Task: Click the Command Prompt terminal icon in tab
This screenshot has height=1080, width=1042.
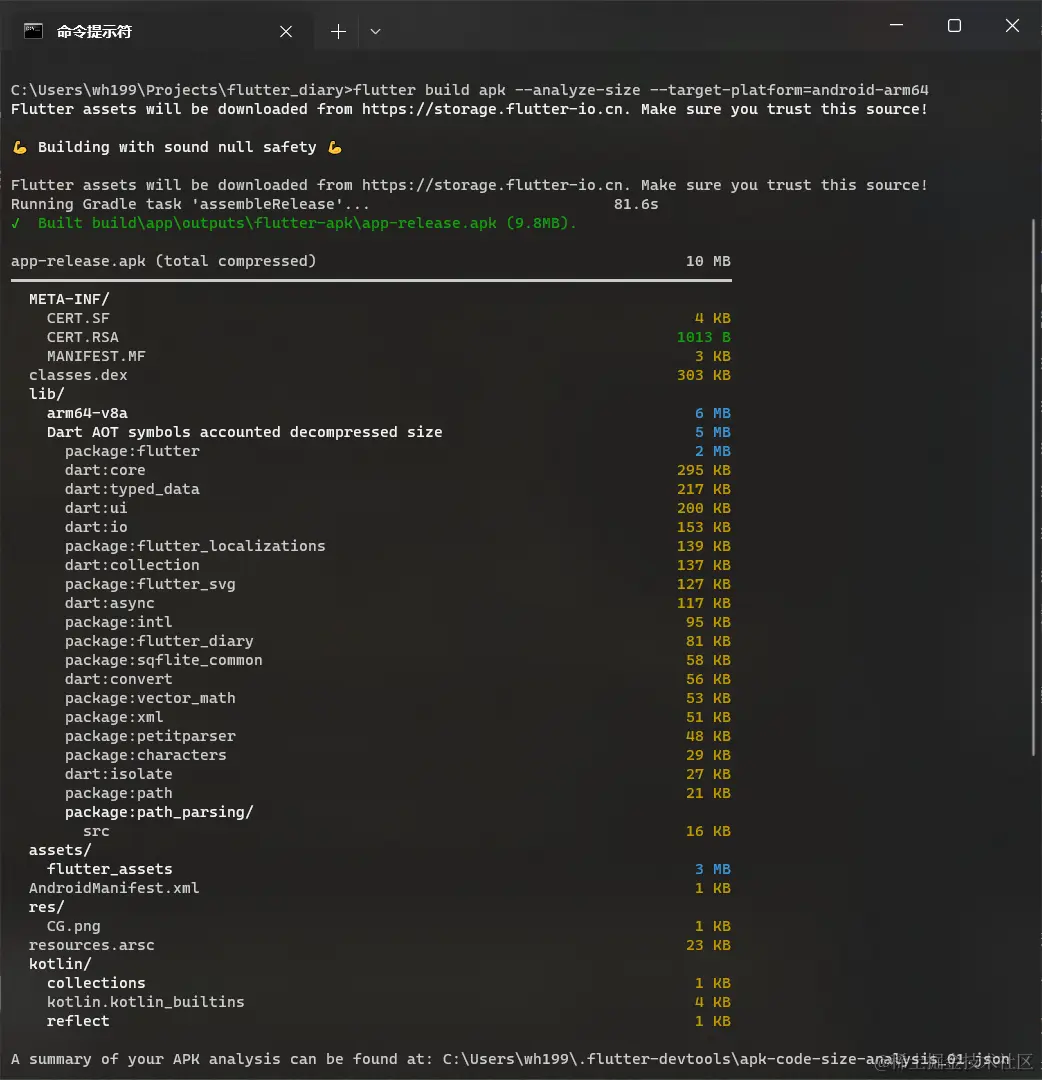Action: [x=33, y=32]
